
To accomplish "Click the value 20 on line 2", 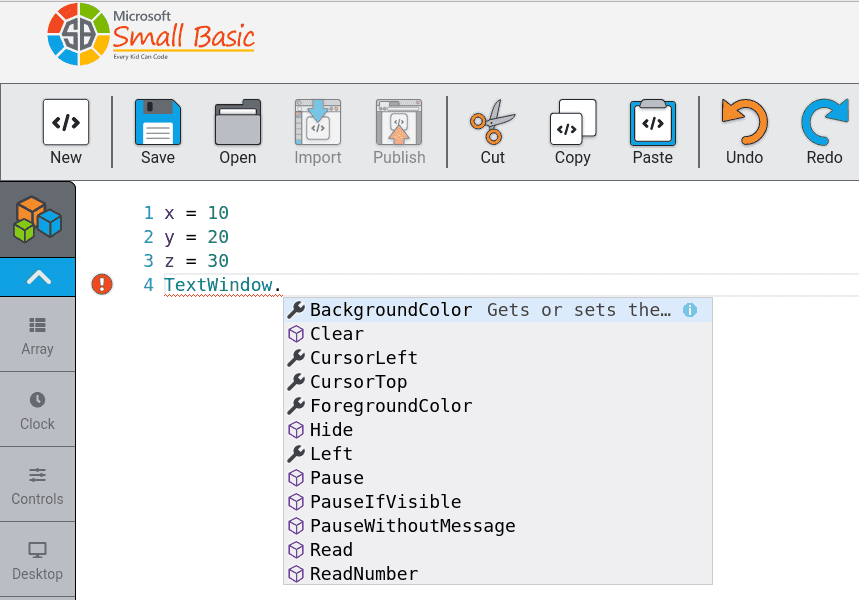I will (x=218, y=237).
